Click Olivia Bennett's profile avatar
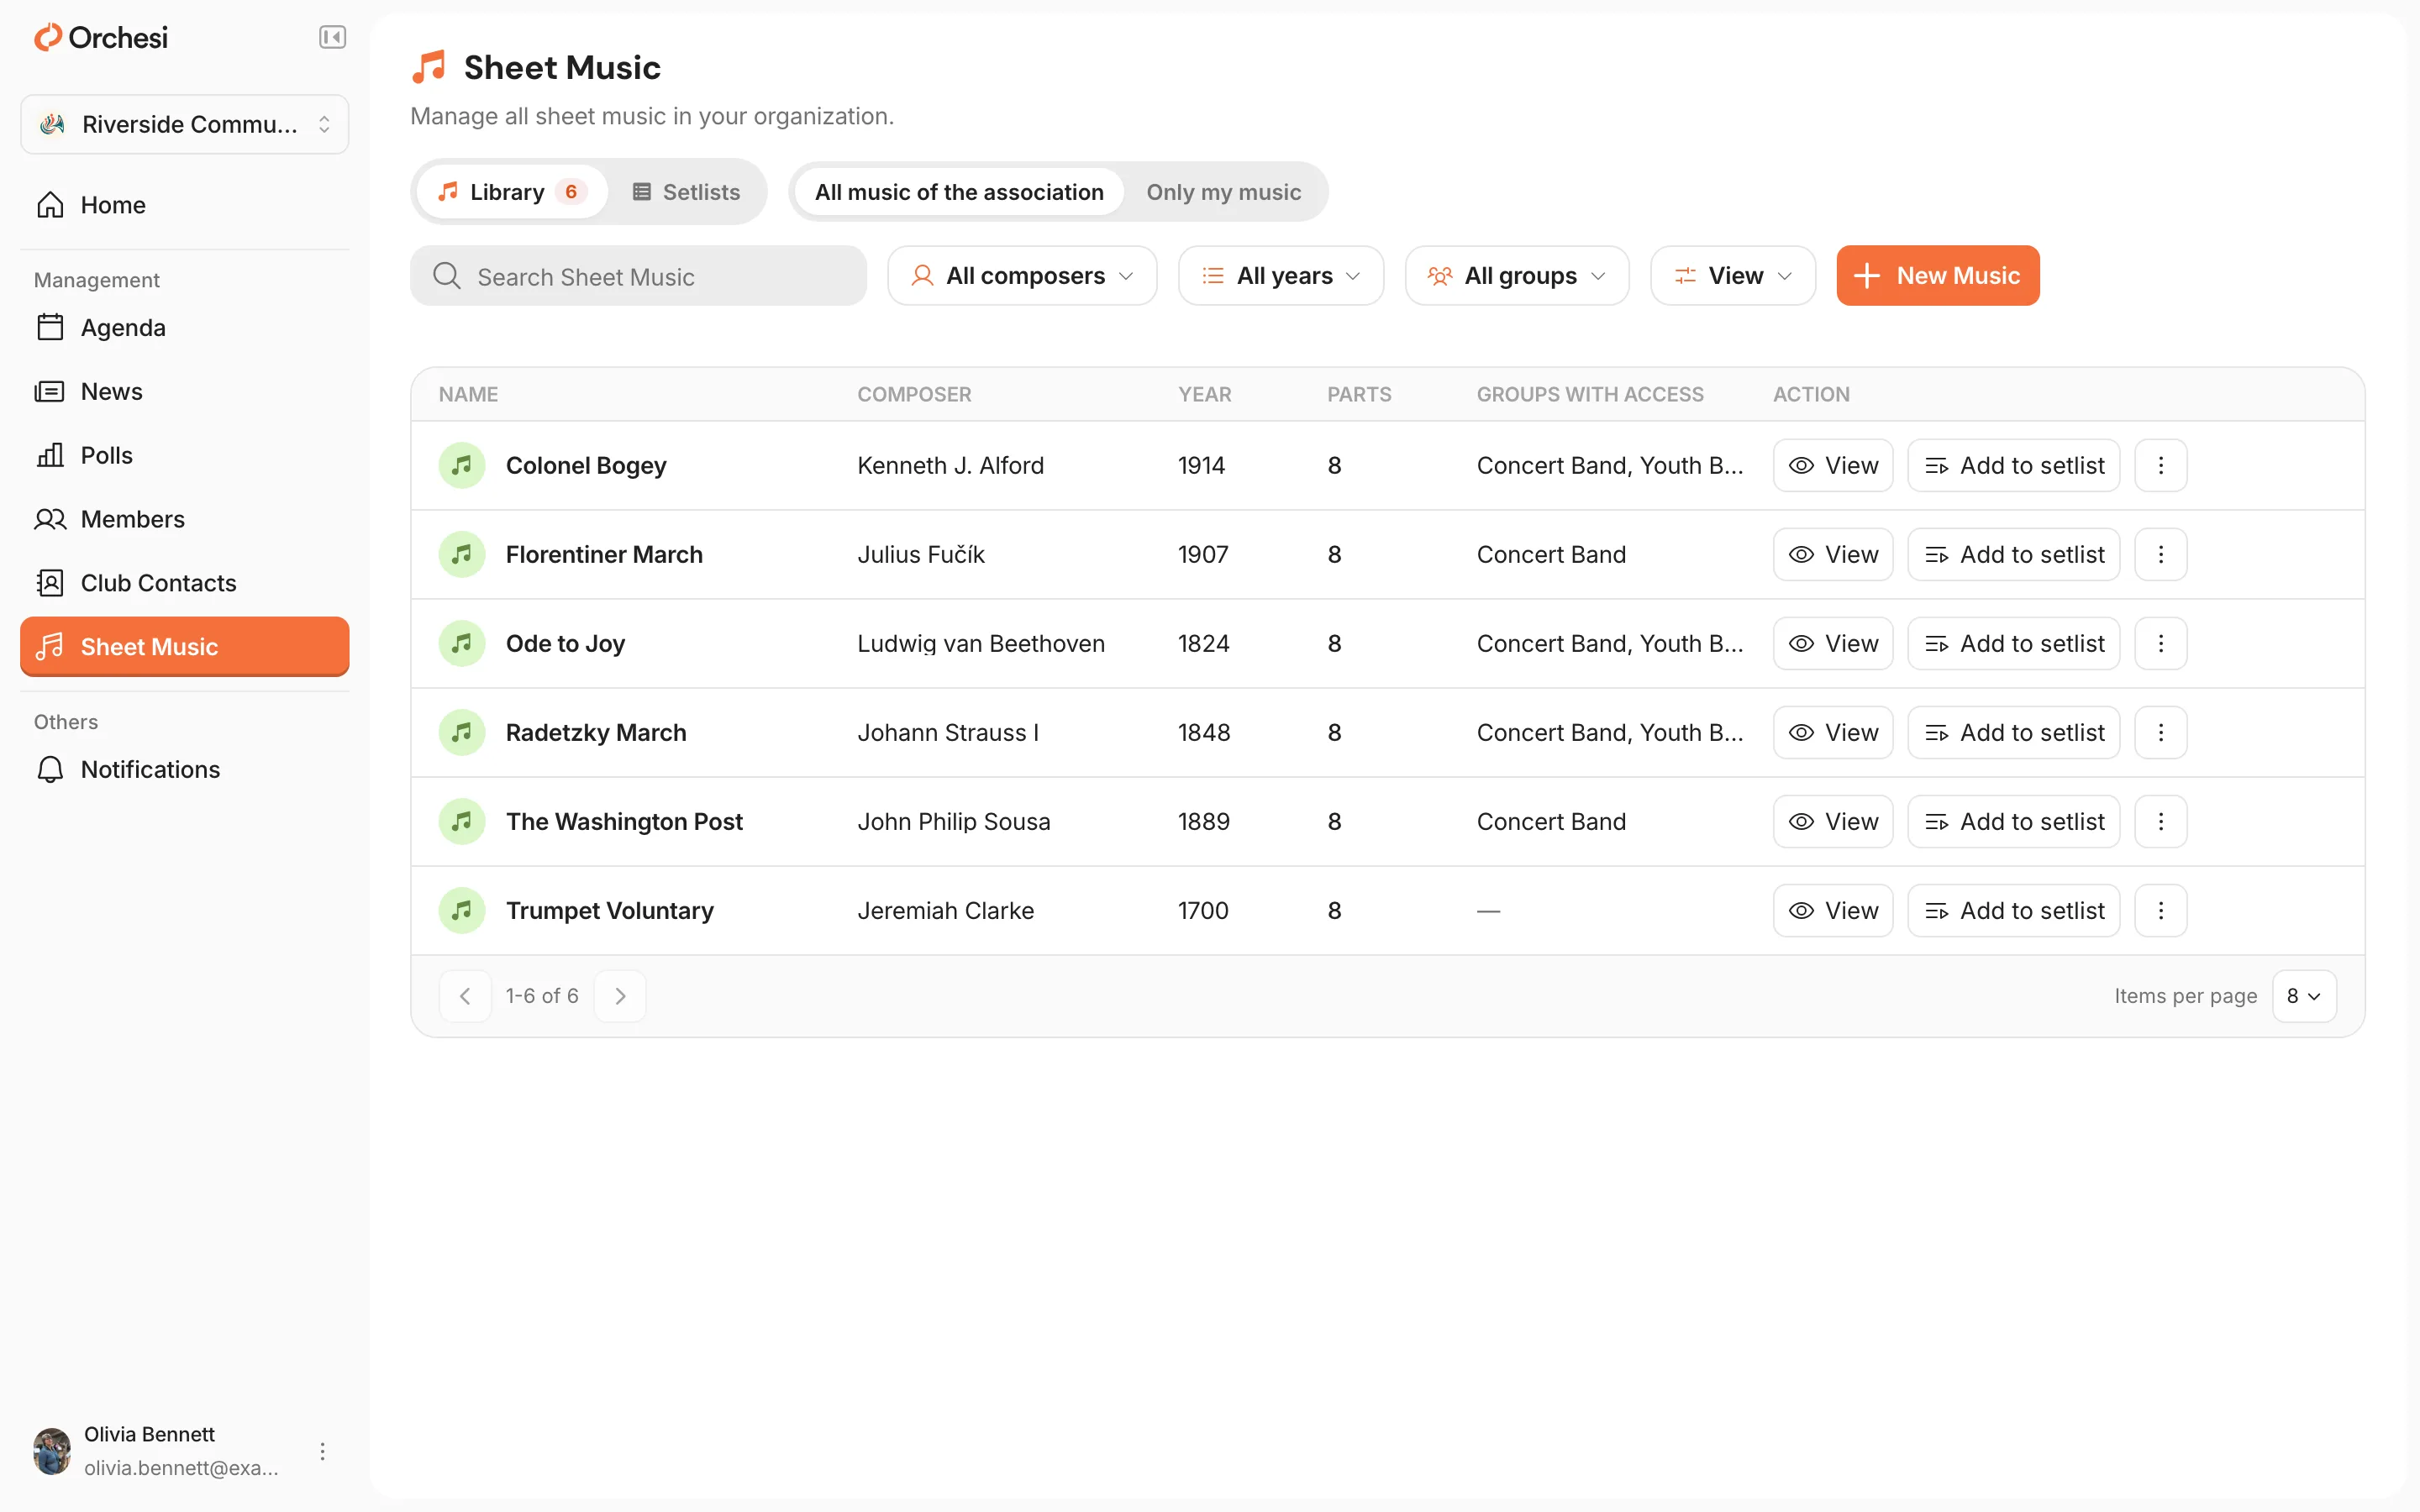The height and width of the screenshot is (1512, 2420). [52, 1451]
